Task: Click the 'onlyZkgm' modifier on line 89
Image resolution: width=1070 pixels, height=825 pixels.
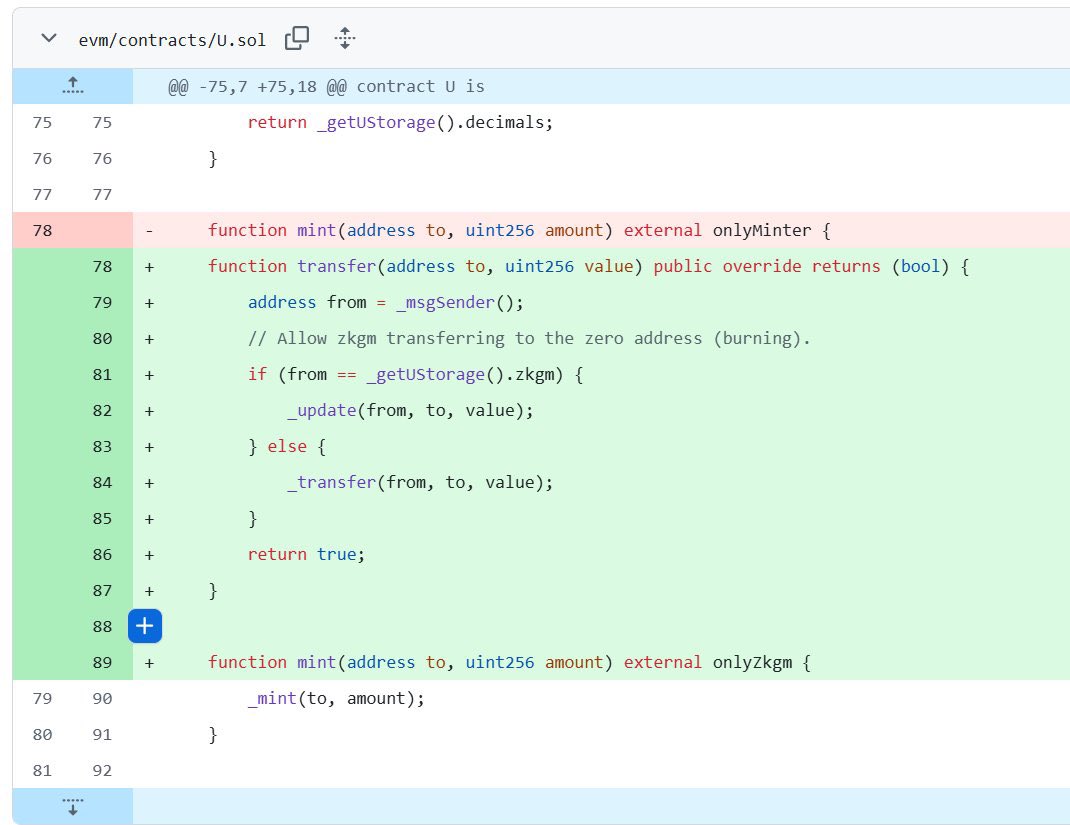Action: pyautogui.click(x=753, y=663)
